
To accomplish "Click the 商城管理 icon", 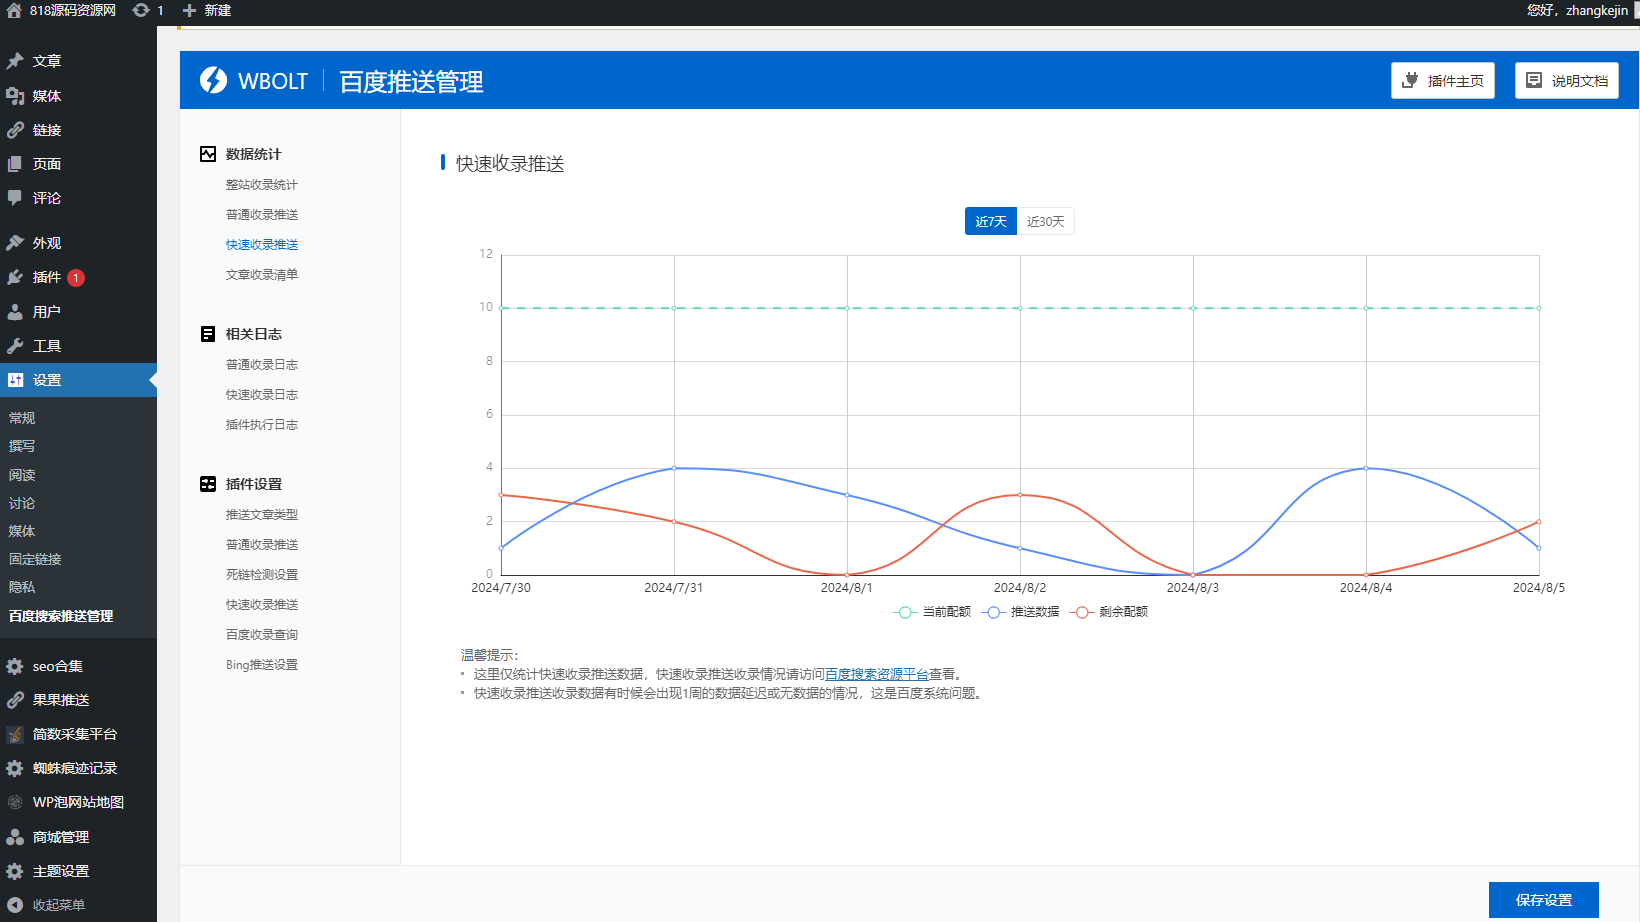I will [15, 837].
